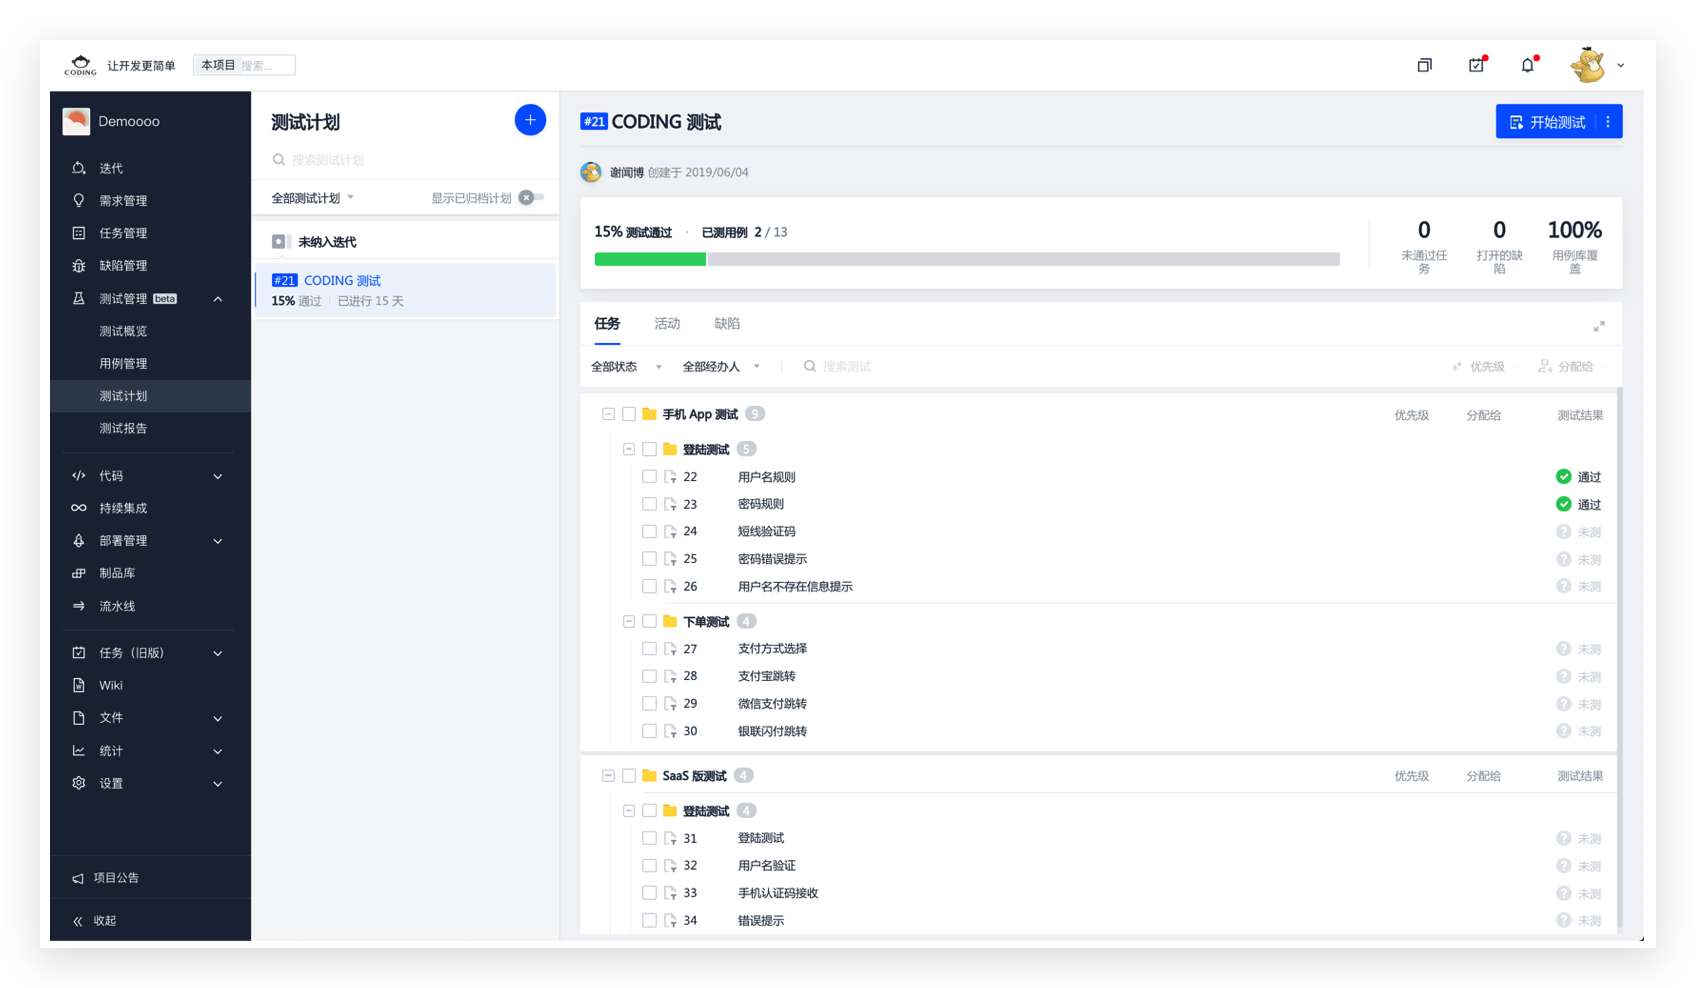
Task: Add a new test plan with plus button
Action: (x=530, y=120)
